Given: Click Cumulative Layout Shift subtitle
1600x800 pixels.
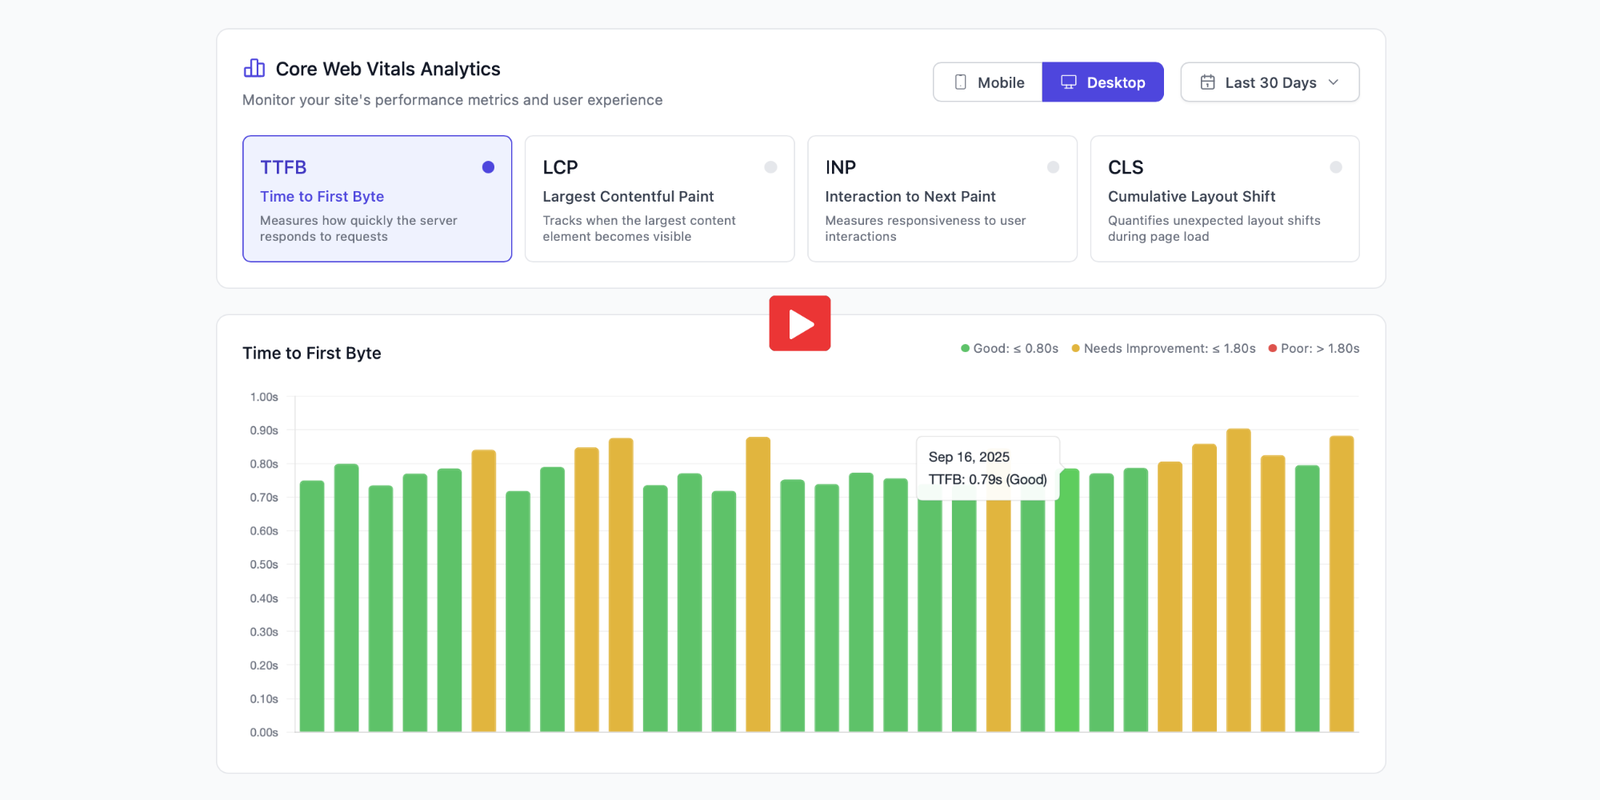Looking at the screenshot, I should (x=1192, y=197).
